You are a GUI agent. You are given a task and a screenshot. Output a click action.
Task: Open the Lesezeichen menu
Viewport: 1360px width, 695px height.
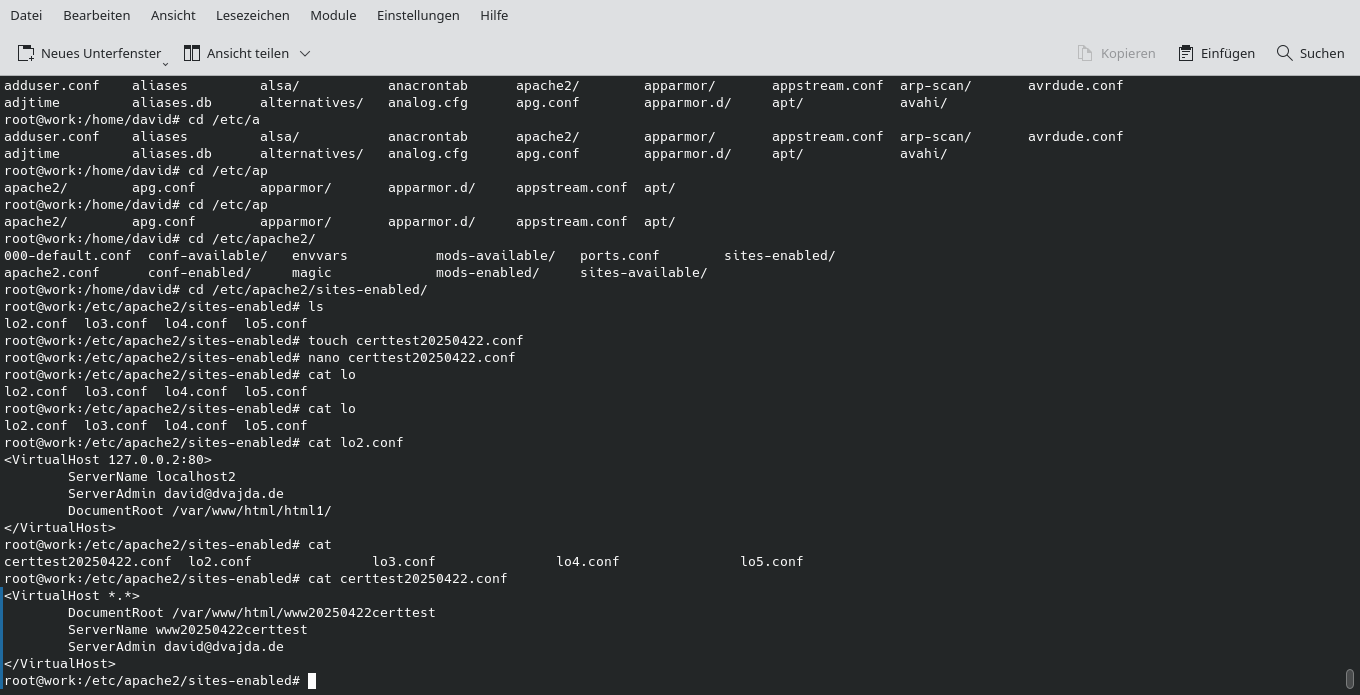pos(253,15)
